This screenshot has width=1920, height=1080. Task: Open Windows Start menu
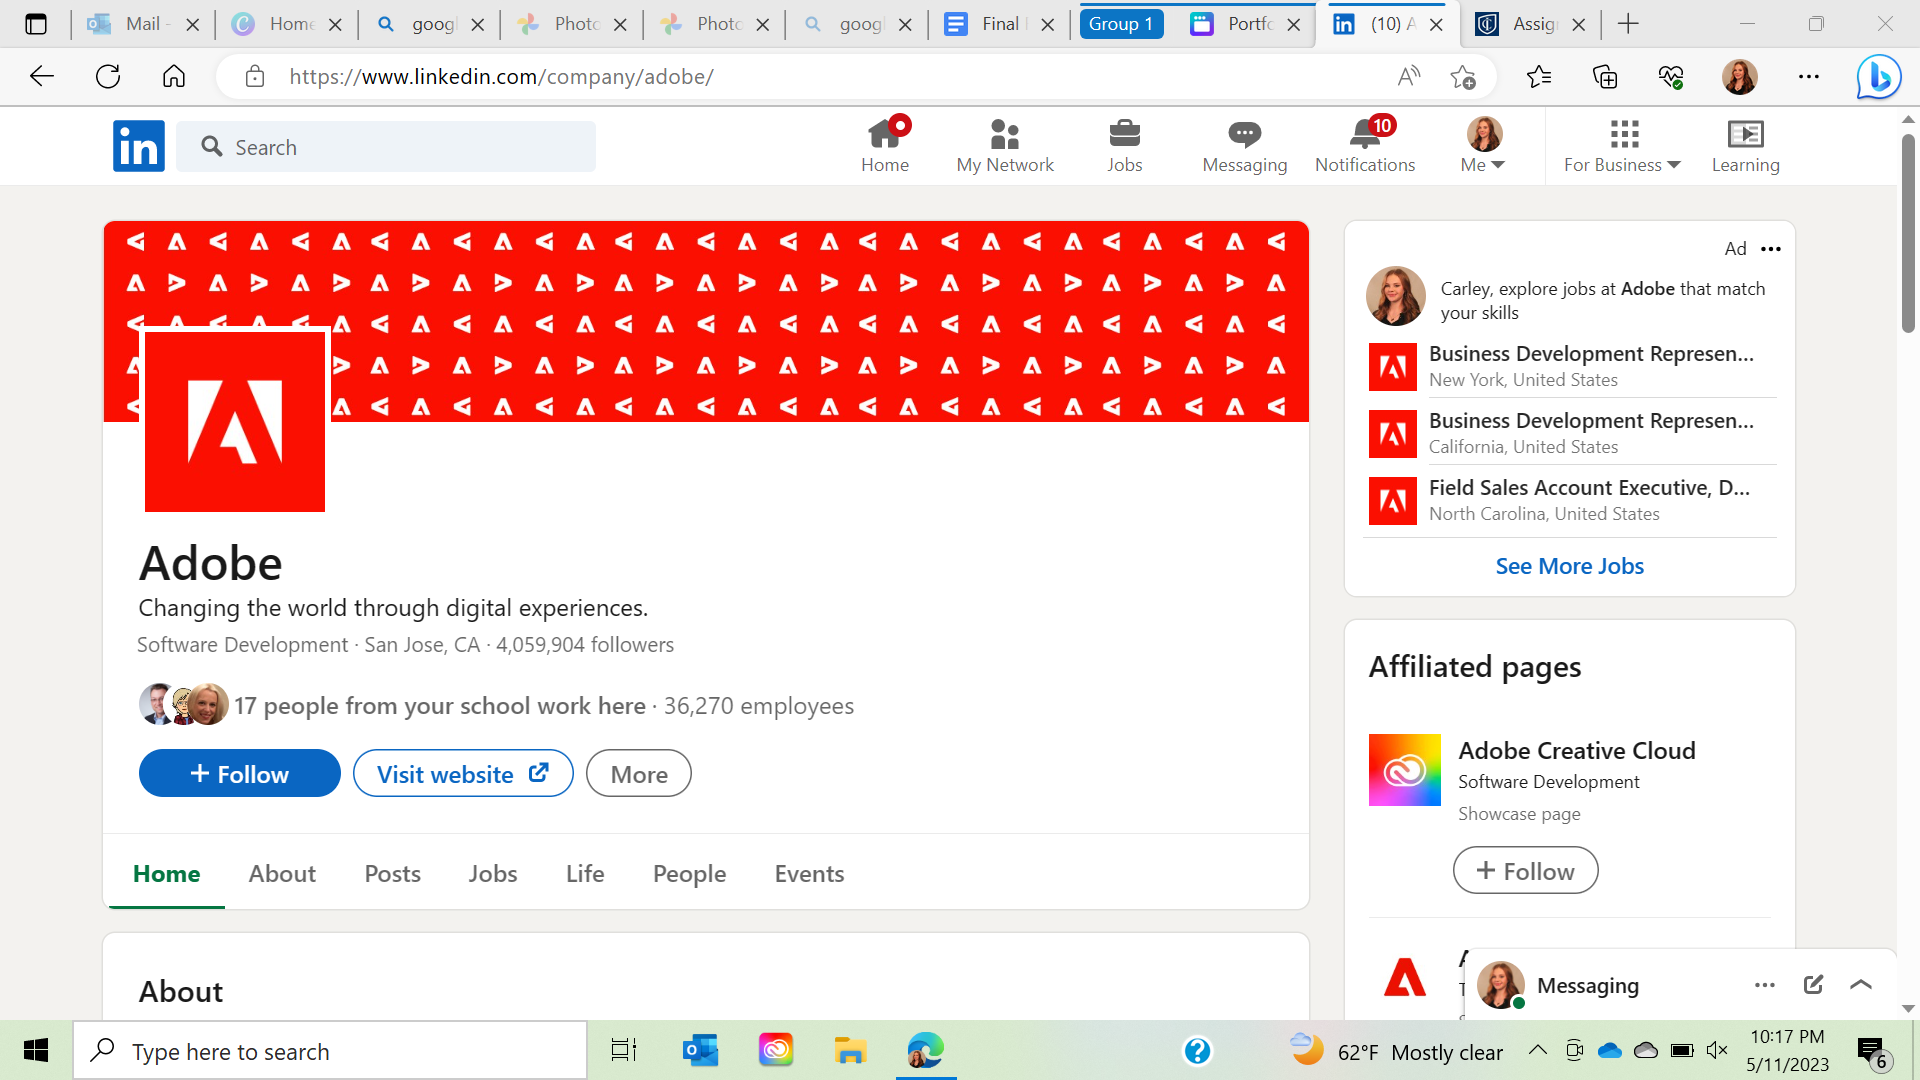click(x=36, y=1050)
